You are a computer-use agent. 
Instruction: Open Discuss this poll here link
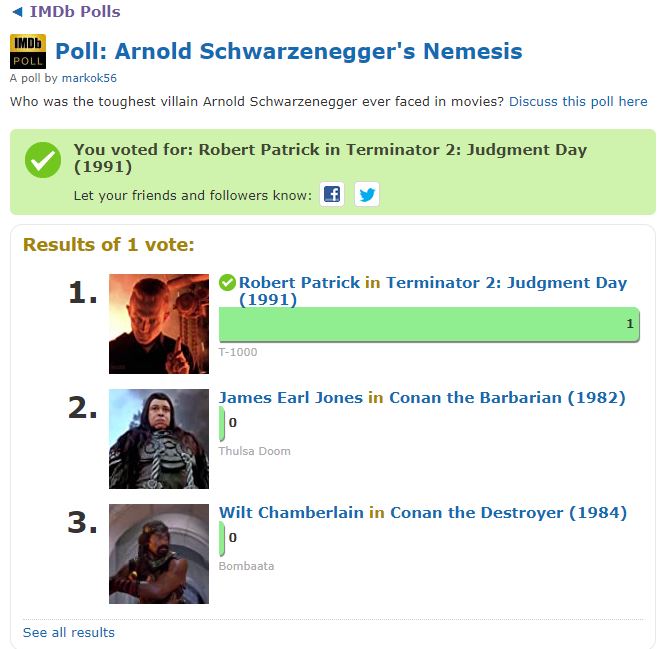578,102
